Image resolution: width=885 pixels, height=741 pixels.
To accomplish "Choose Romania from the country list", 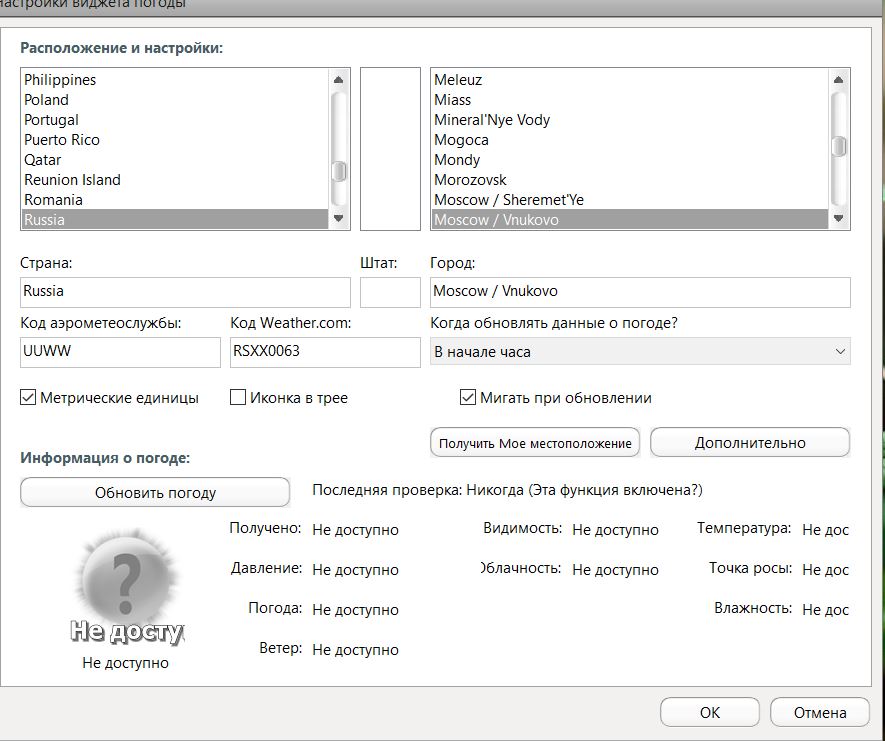I will (53, 200).
